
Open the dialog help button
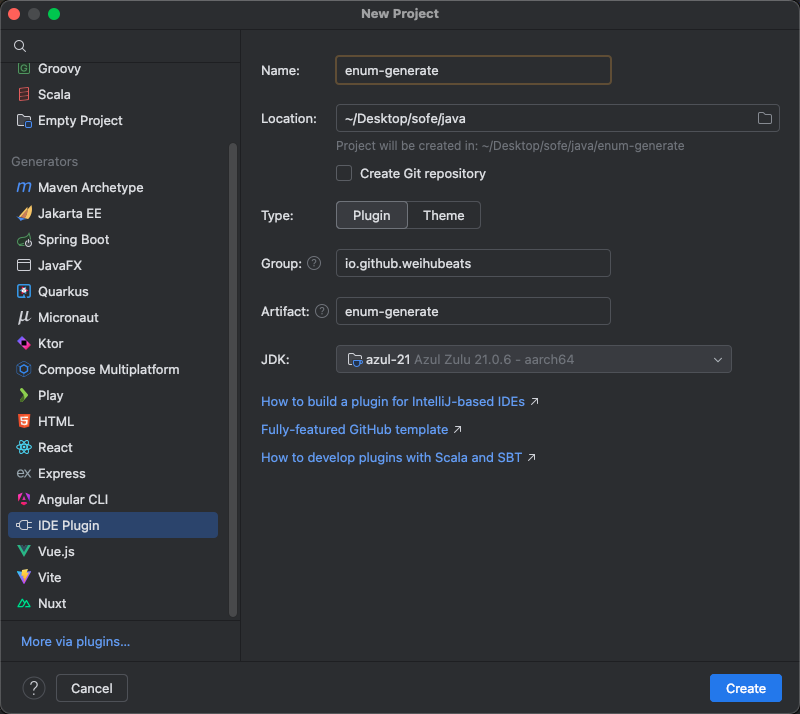[x=34, y=688]
